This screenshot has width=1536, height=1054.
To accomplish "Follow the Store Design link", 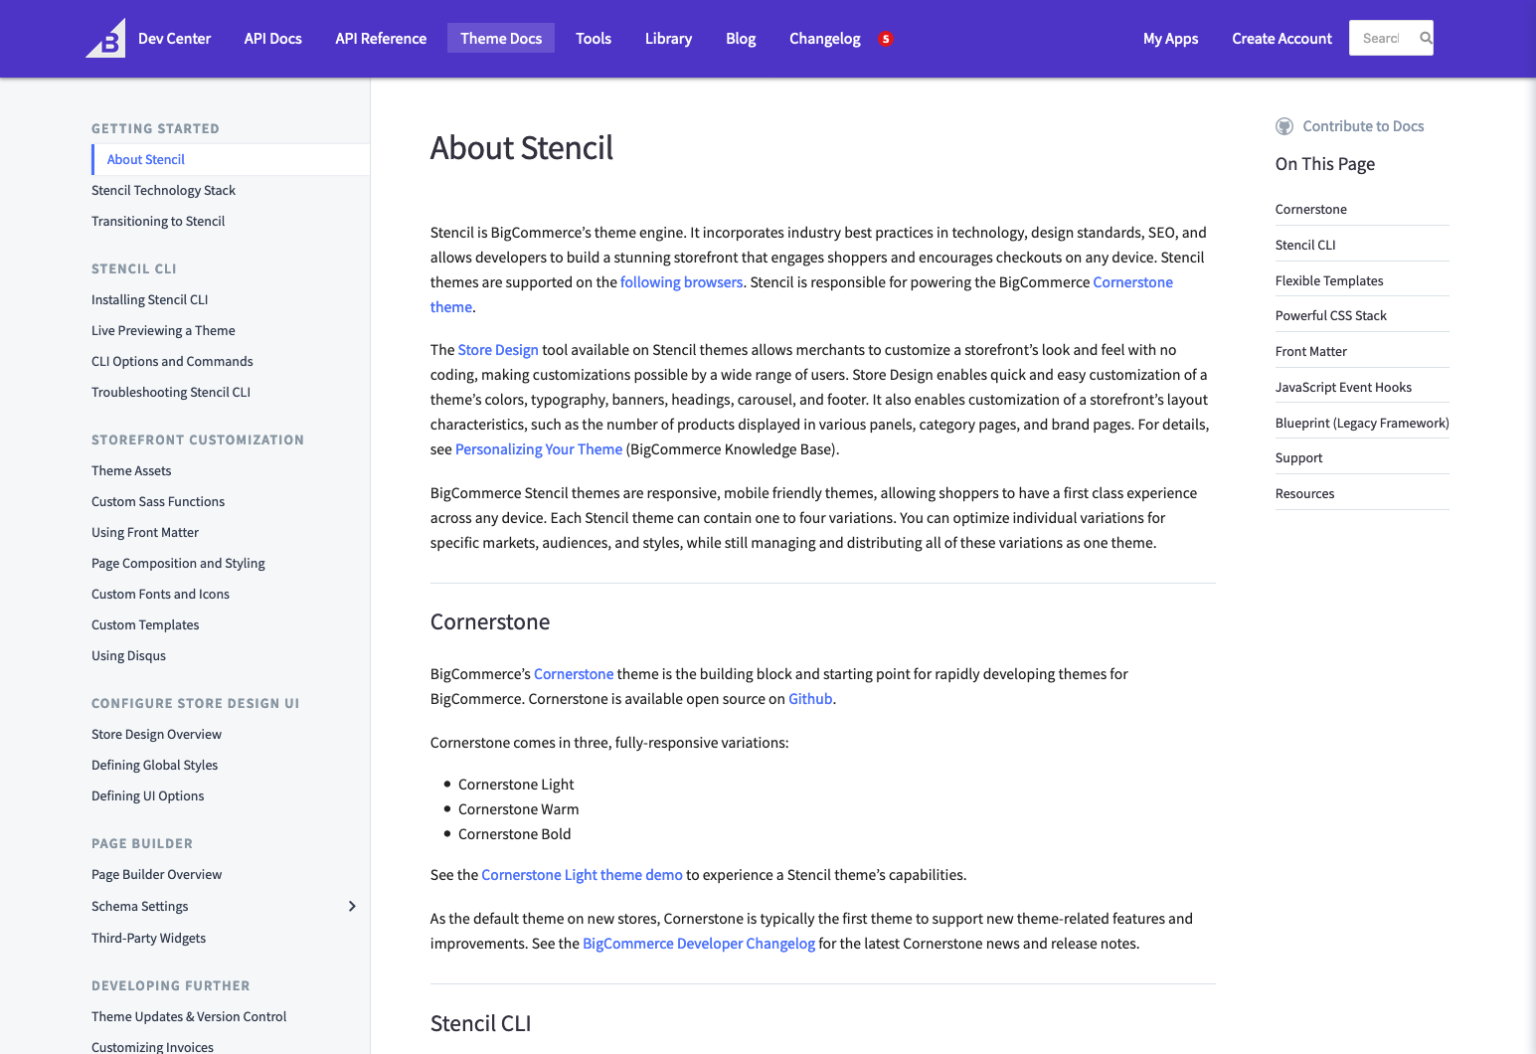I will pyautogui.click(x=497, y=350).
